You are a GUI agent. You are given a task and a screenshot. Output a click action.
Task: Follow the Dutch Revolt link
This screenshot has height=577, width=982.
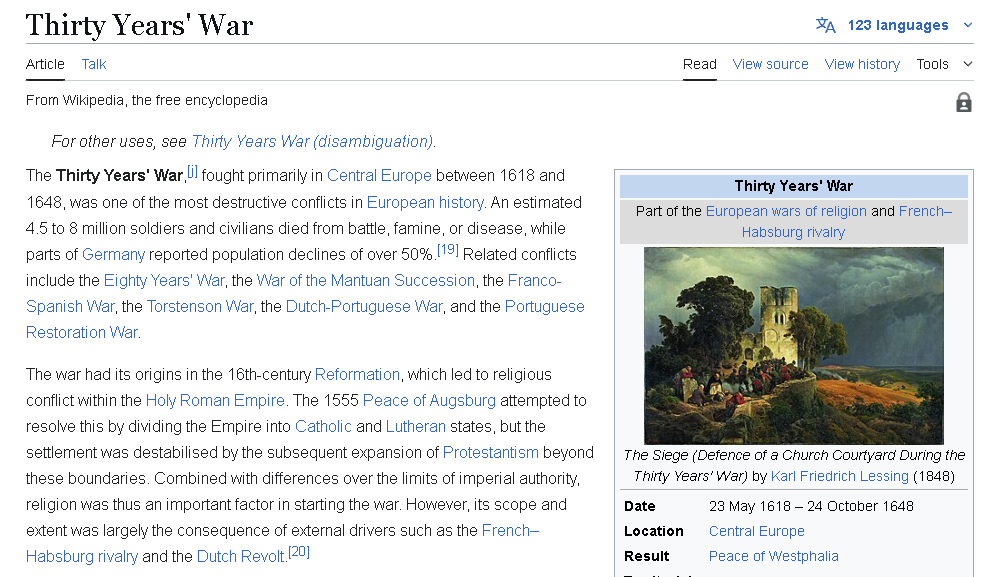click(x=240, y=556)
